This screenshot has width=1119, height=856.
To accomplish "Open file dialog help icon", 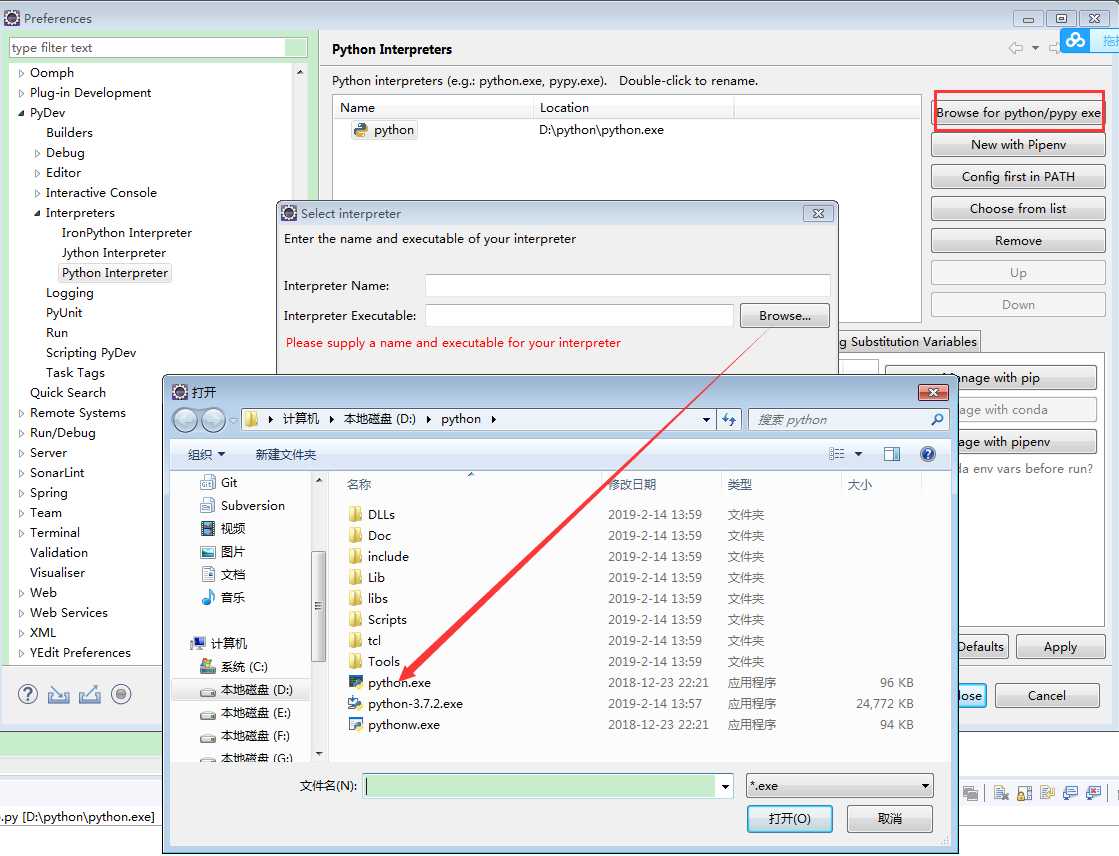I will pos(928,454).
